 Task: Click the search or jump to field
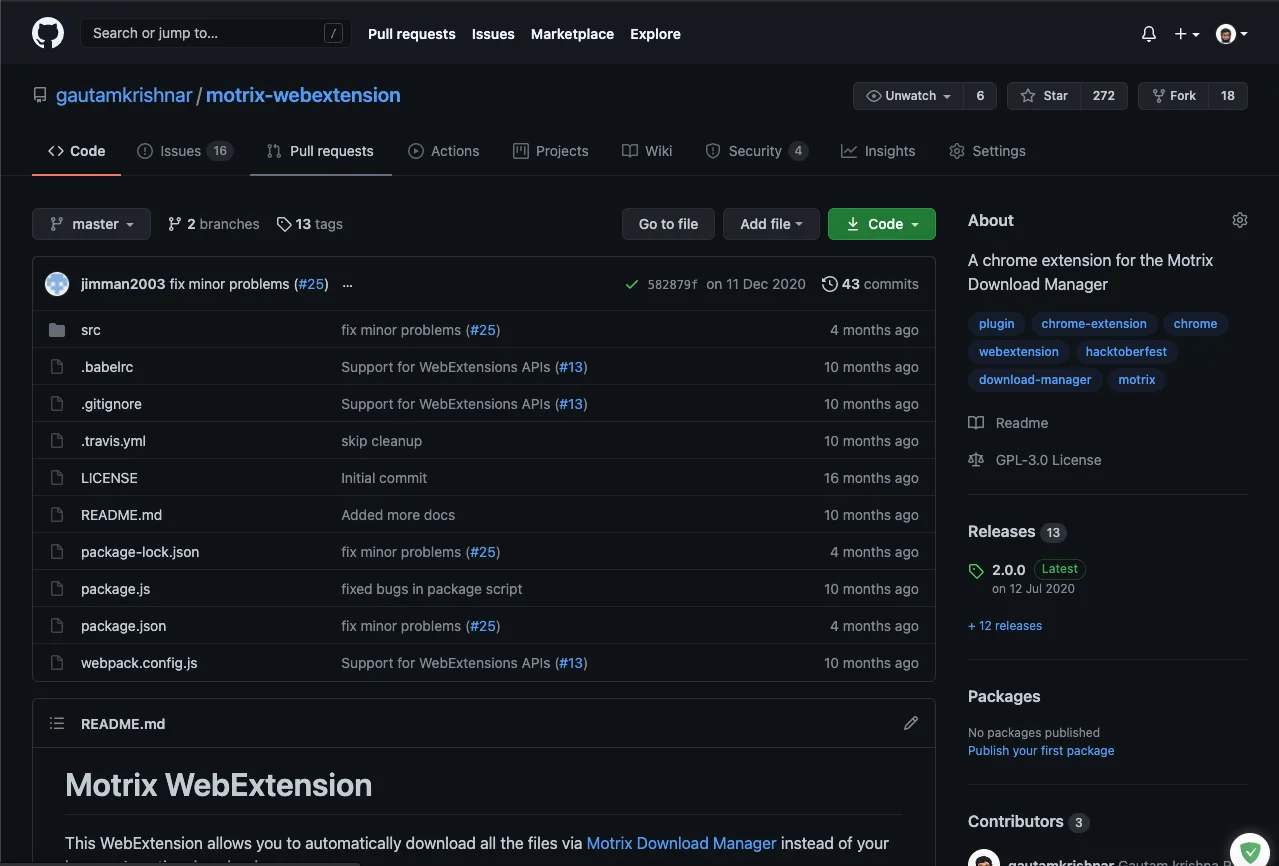214,33
